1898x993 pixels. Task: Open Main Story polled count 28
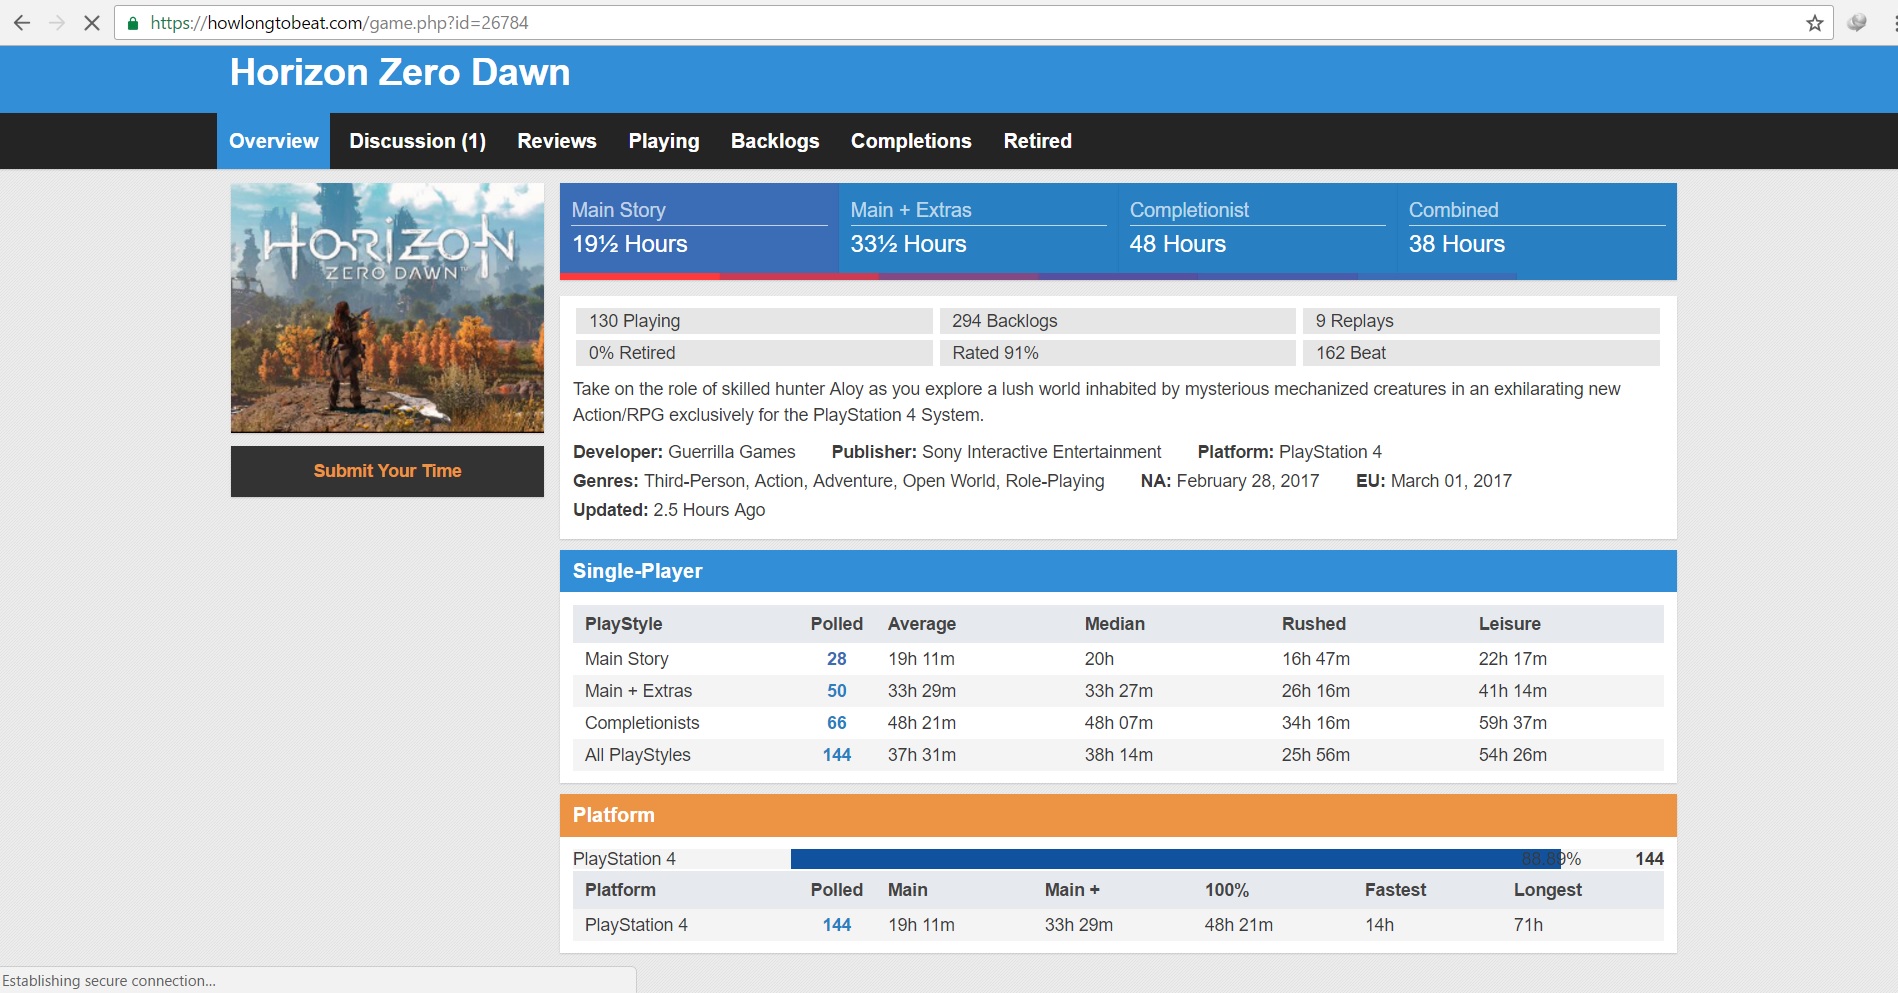click(836, 659)
